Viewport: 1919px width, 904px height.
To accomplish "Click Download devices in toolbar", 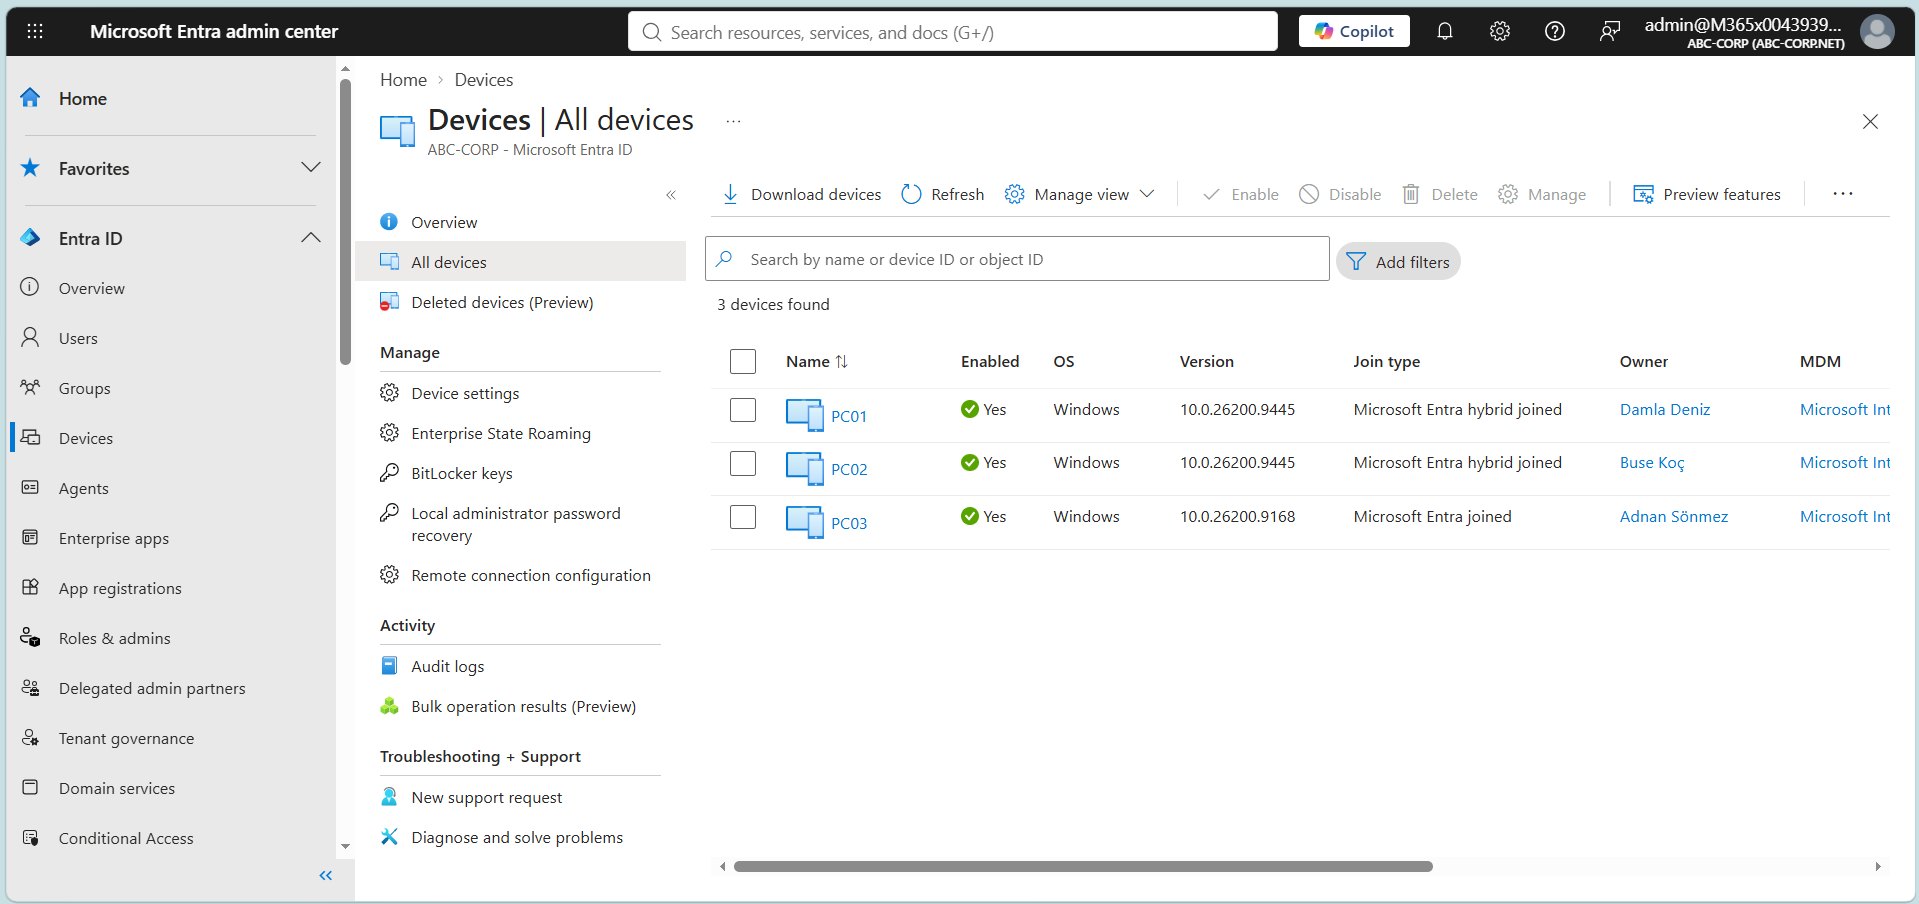I will point(801,194).
